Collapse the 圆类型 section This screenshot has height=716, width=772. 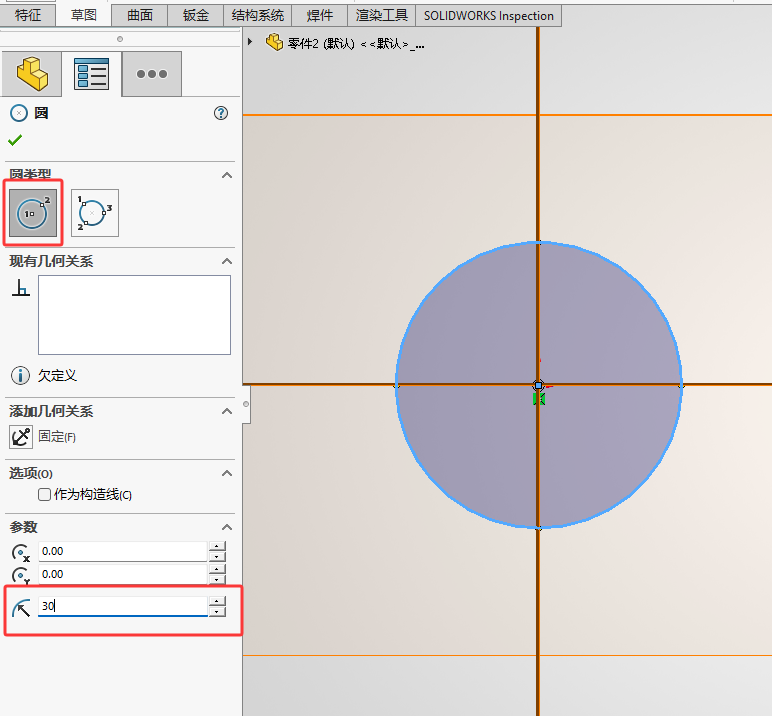(227, 175)
